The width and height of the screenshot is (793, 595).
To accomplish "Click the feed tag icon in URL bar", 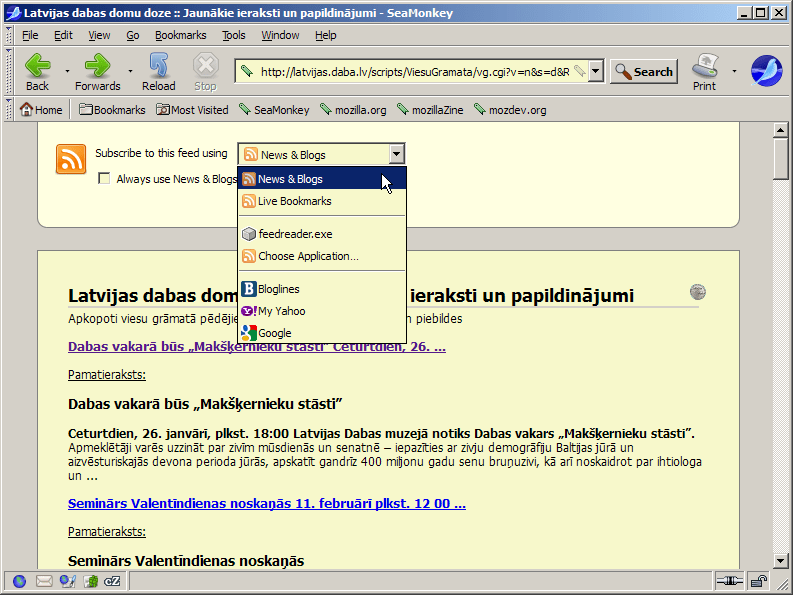I will [x=580, y=71].
